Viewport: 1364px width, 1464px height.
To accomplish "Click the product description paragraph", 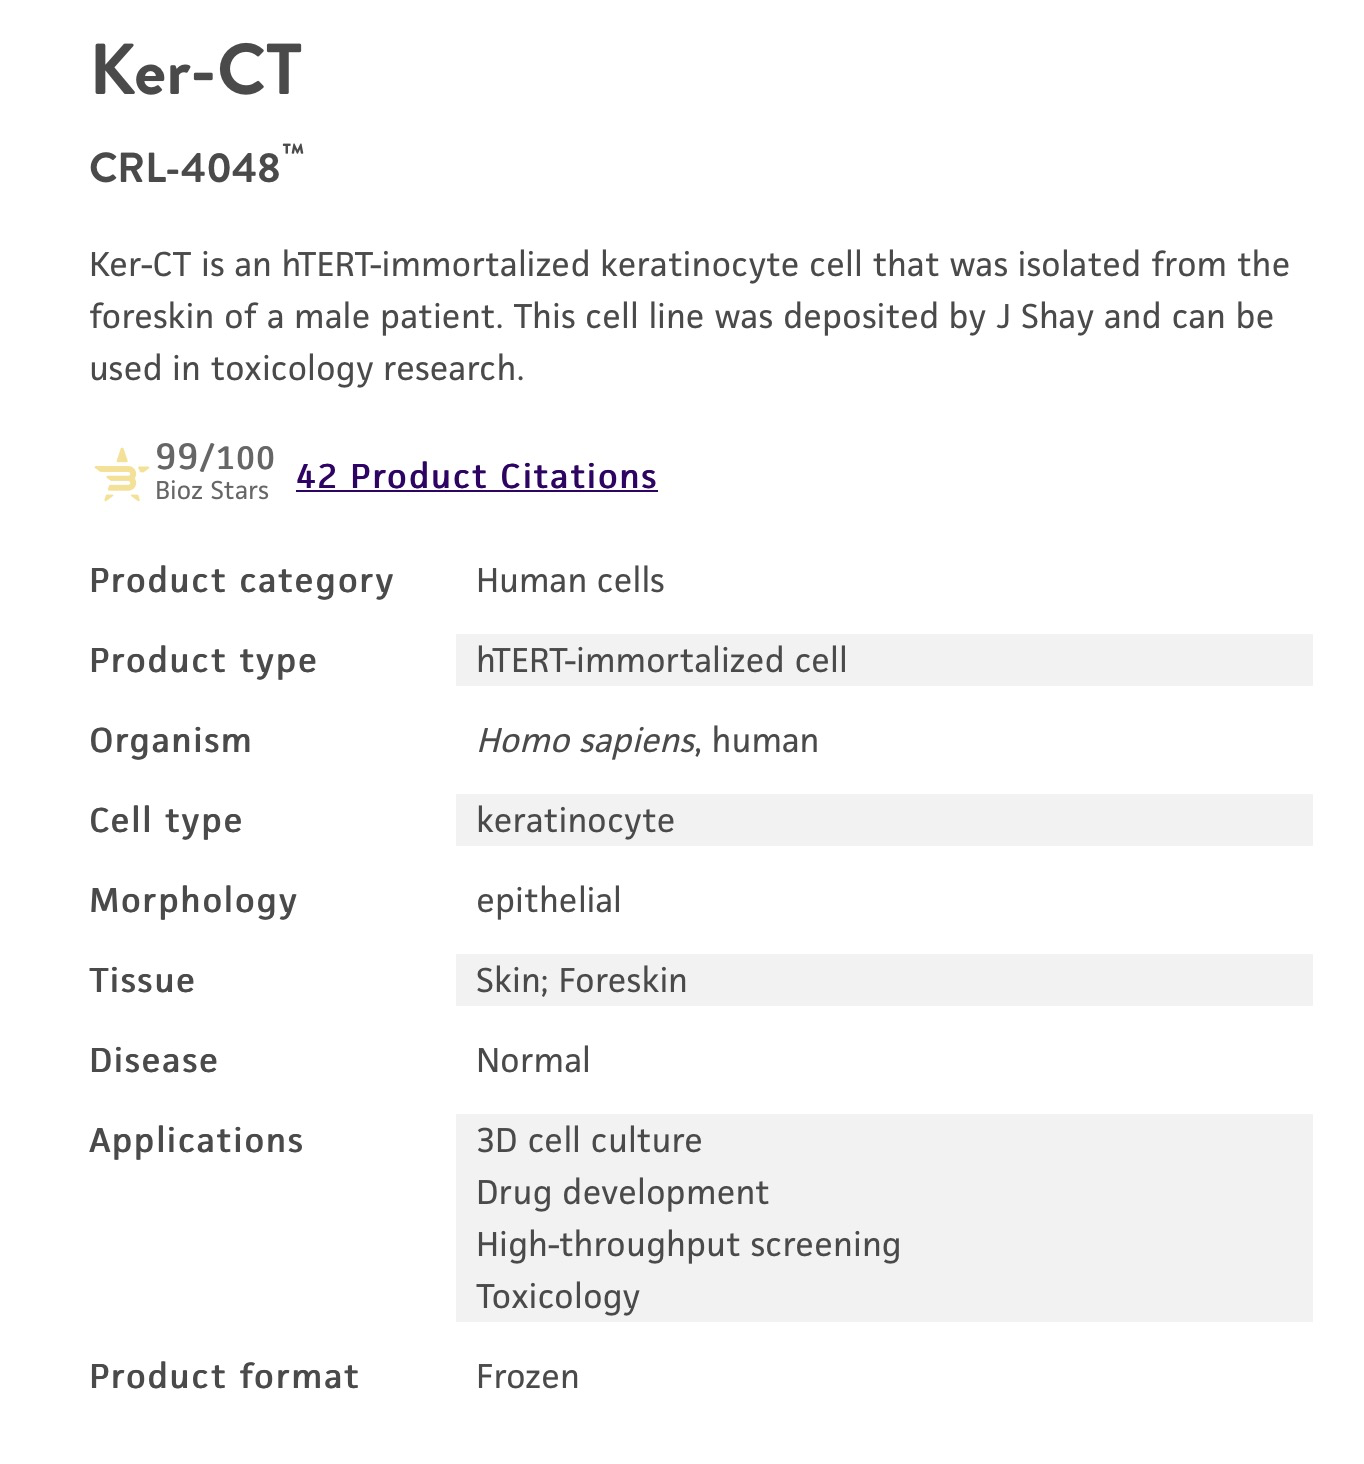I will click(690, 316).
